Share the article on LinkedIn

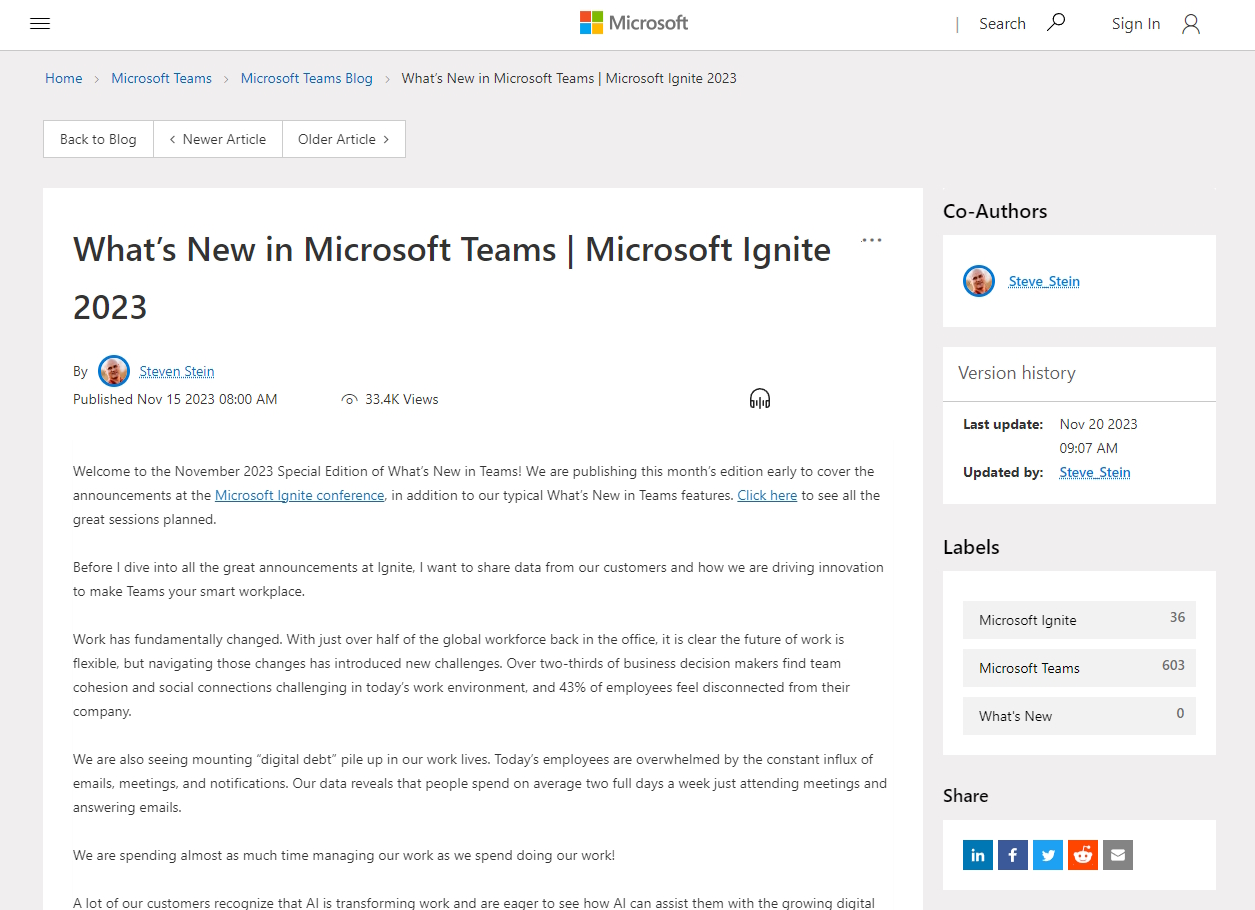[977, 855]
